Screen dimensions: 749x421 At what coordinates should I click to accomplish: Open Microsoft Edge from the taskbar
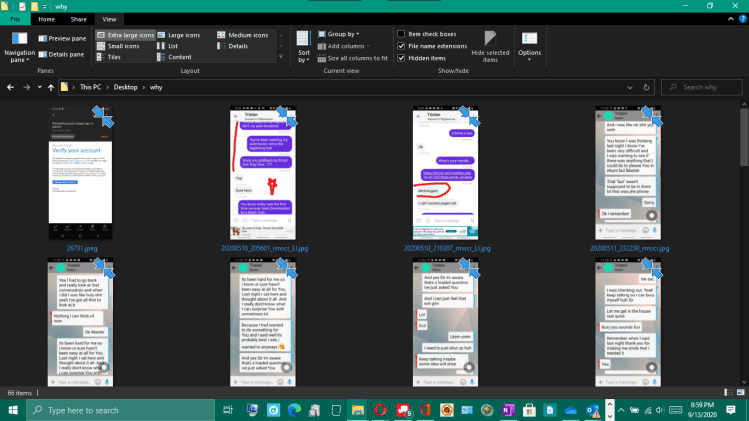[294, 410]
